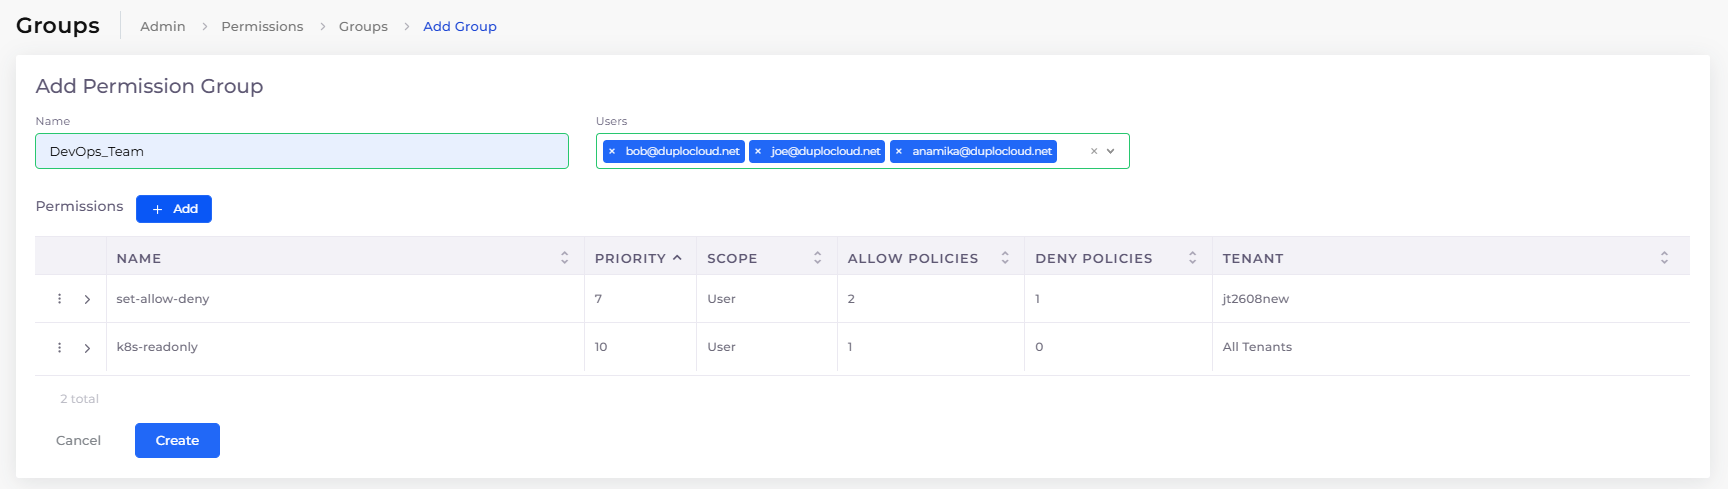Sort table by Scope column
The image size is (1728, 489).
pyautogui.click(x=817, y=258)
